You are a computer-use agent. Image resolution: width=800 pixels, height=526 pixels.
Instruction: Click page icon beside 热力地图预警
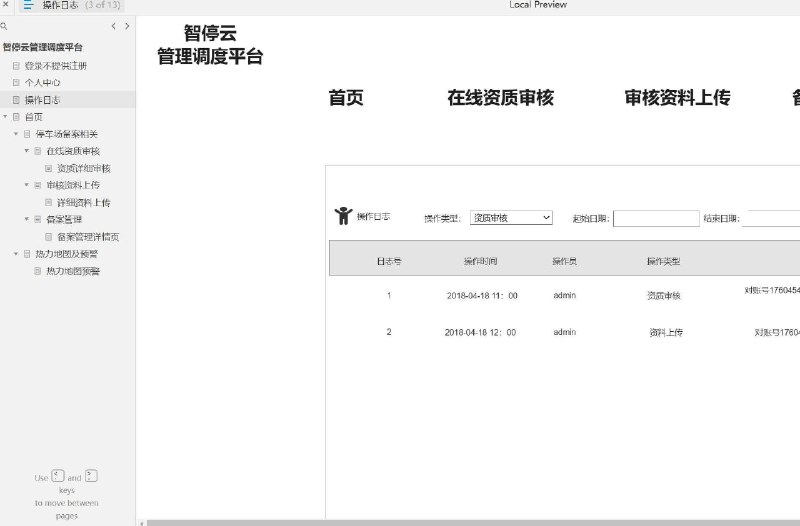(38, 271)
